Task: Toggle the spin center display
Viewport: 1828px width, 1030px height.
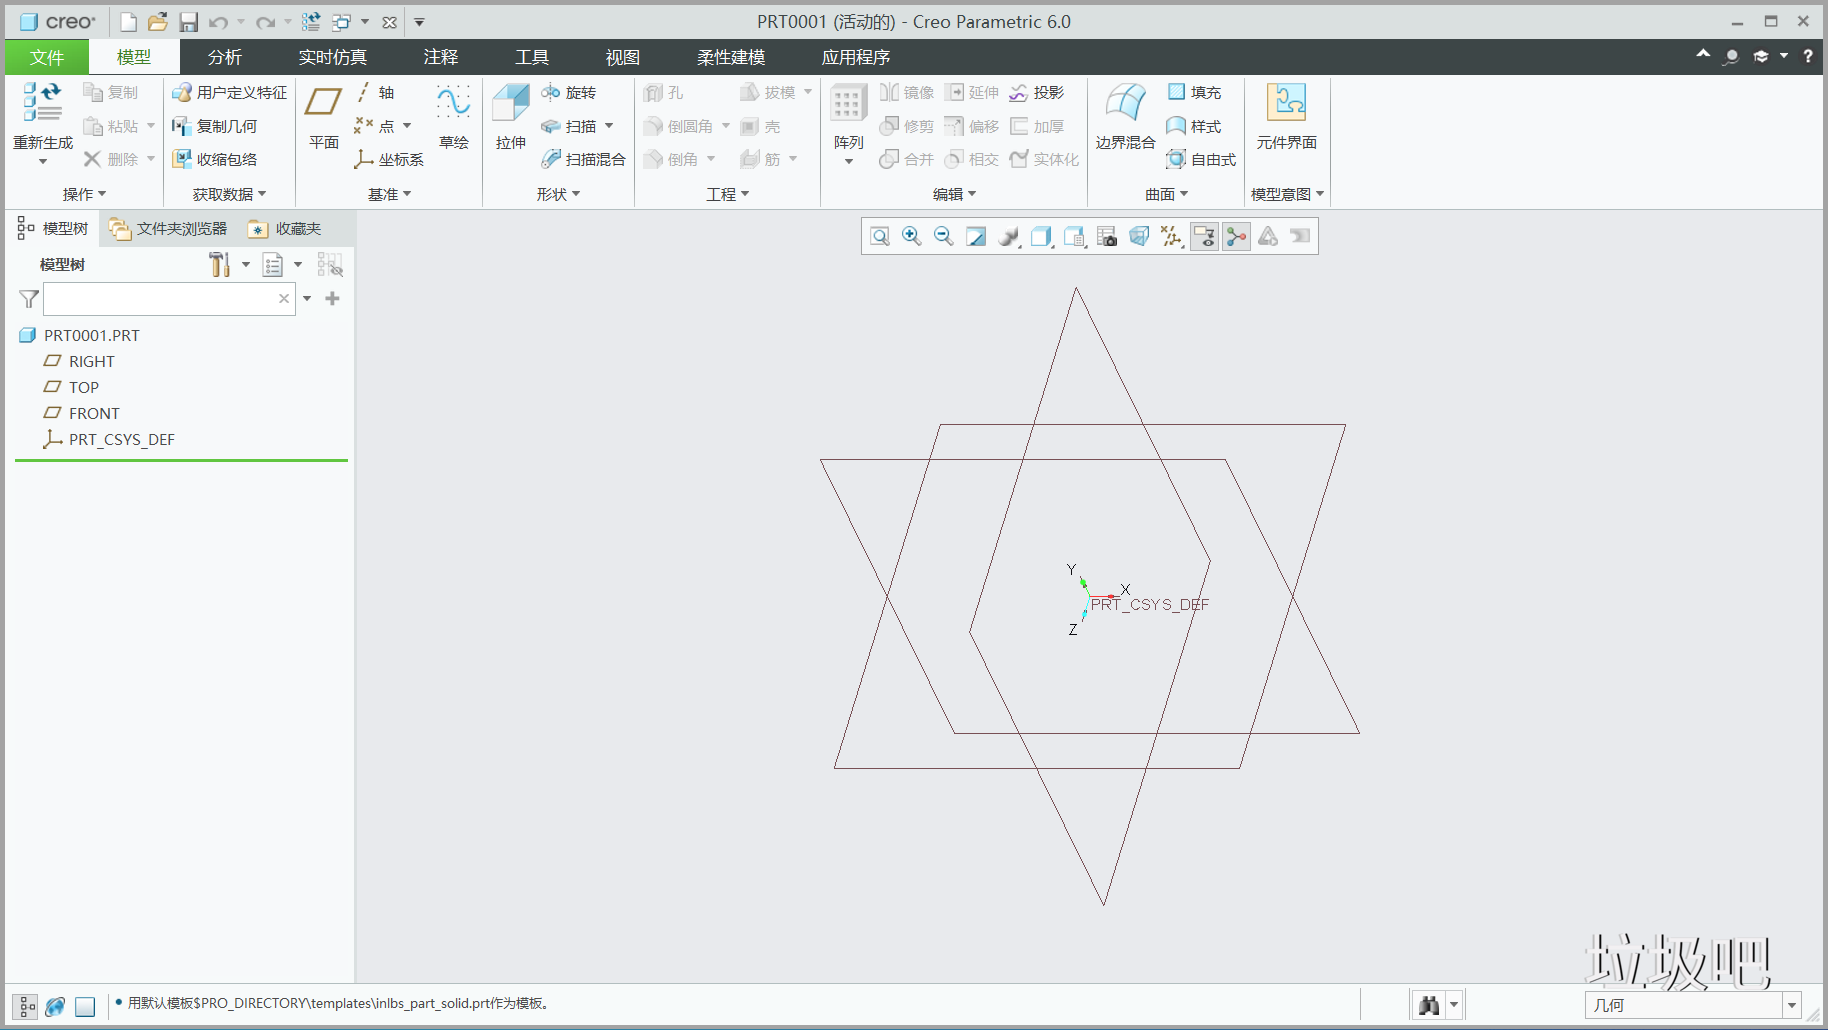Action: click(x=1236, y=237)
